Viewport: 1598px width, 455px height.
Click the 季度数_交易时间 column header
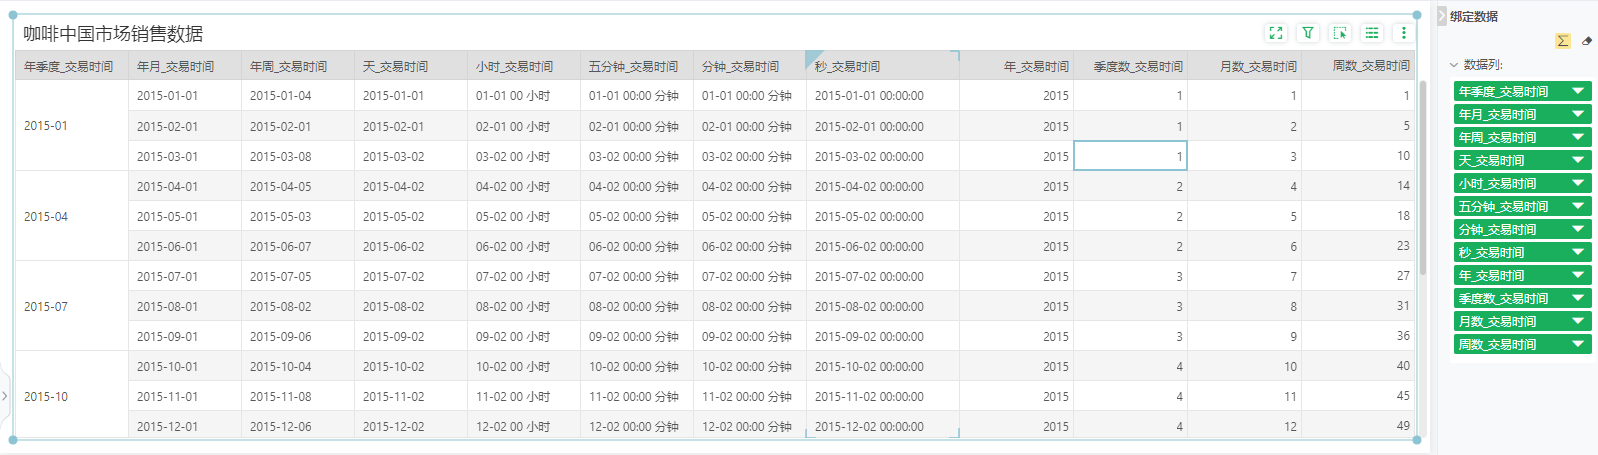click(x=1137, y=67)
